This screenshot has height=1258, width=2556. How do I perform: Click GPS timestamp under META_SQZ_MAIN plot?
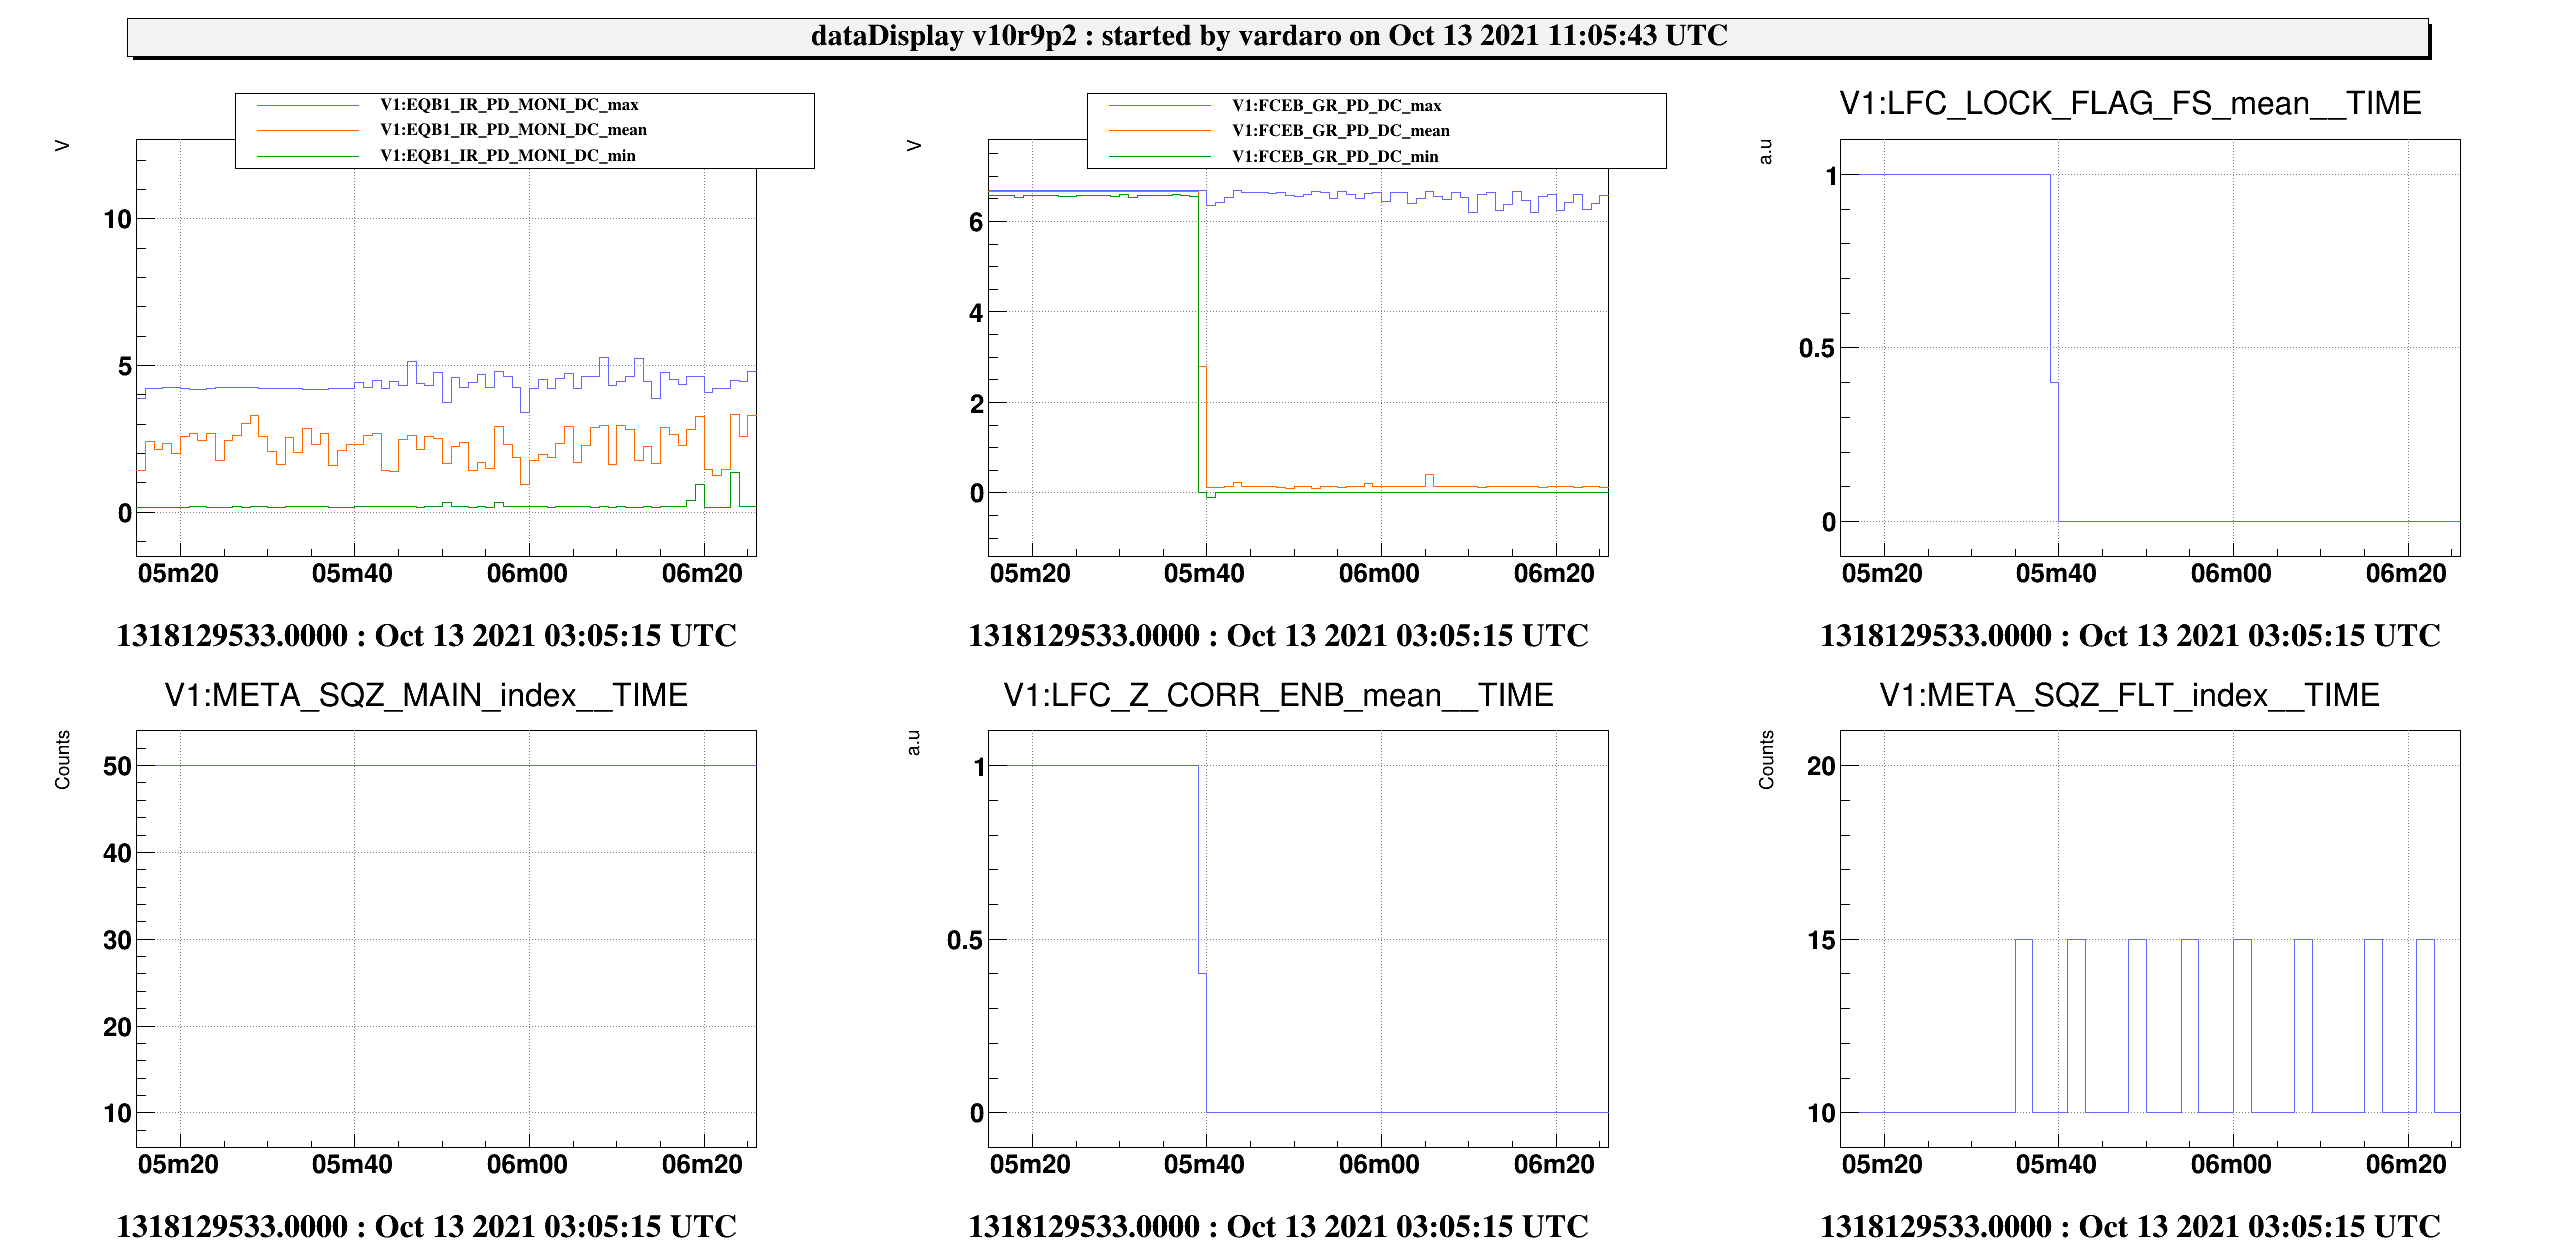[426, 1226]
